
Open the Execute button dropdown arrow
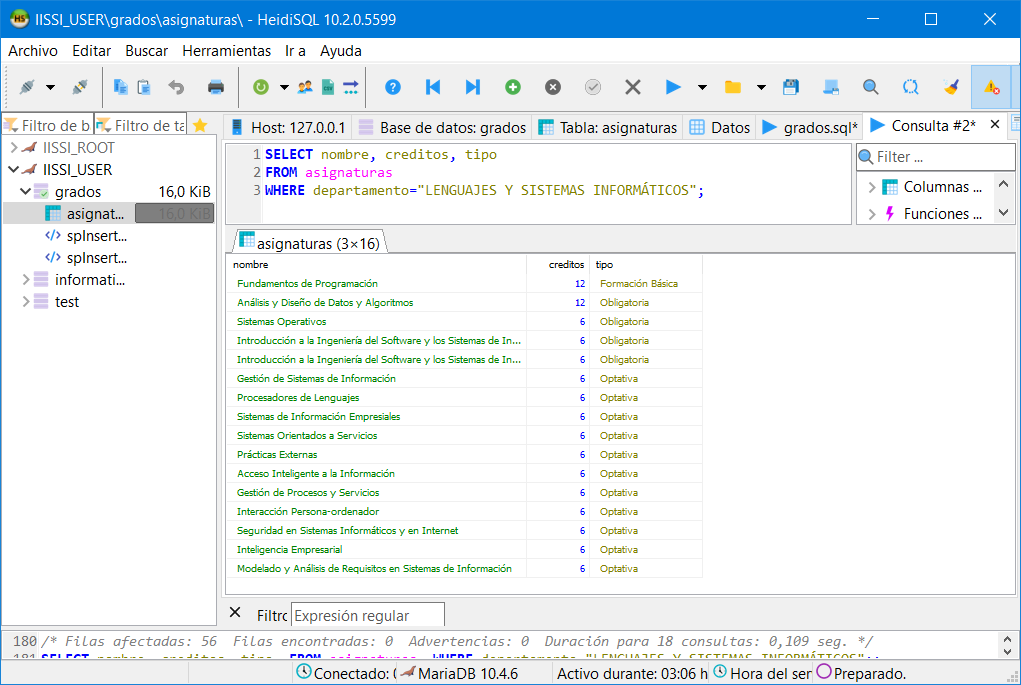pos(702,87)
